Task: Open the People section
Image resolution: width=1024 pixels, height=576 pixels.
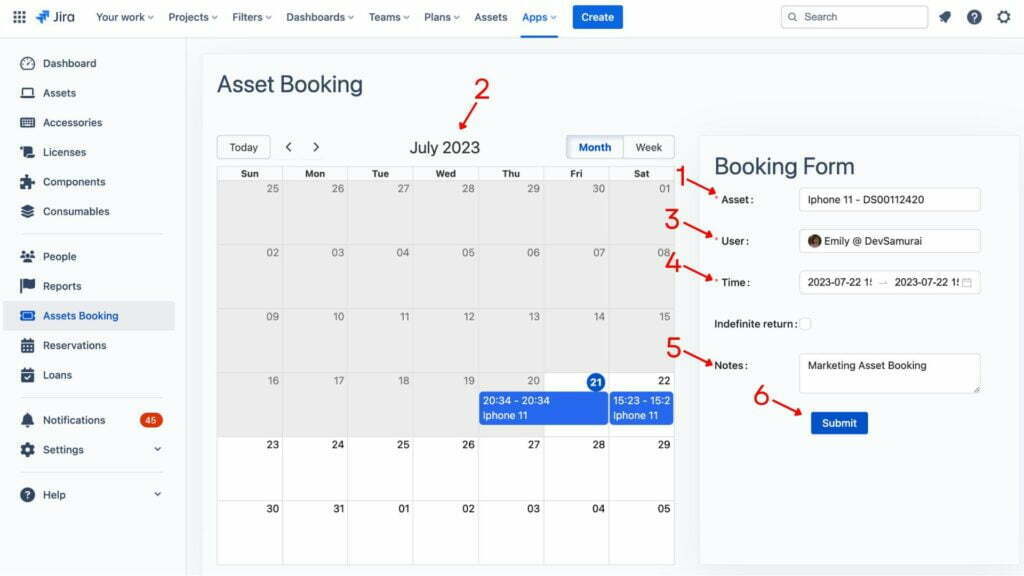Action: pos(61,256)
